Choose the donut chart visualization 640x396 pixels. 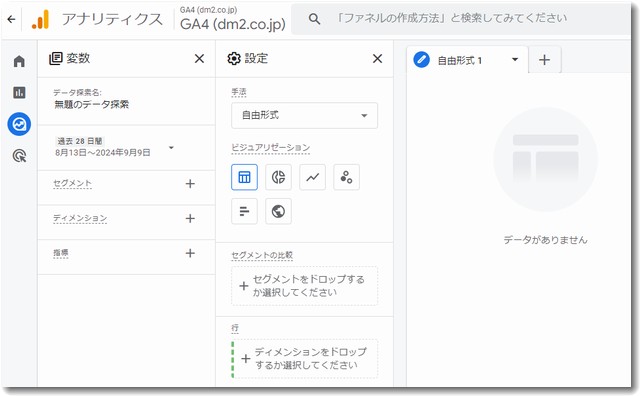(x=278, y=177)
